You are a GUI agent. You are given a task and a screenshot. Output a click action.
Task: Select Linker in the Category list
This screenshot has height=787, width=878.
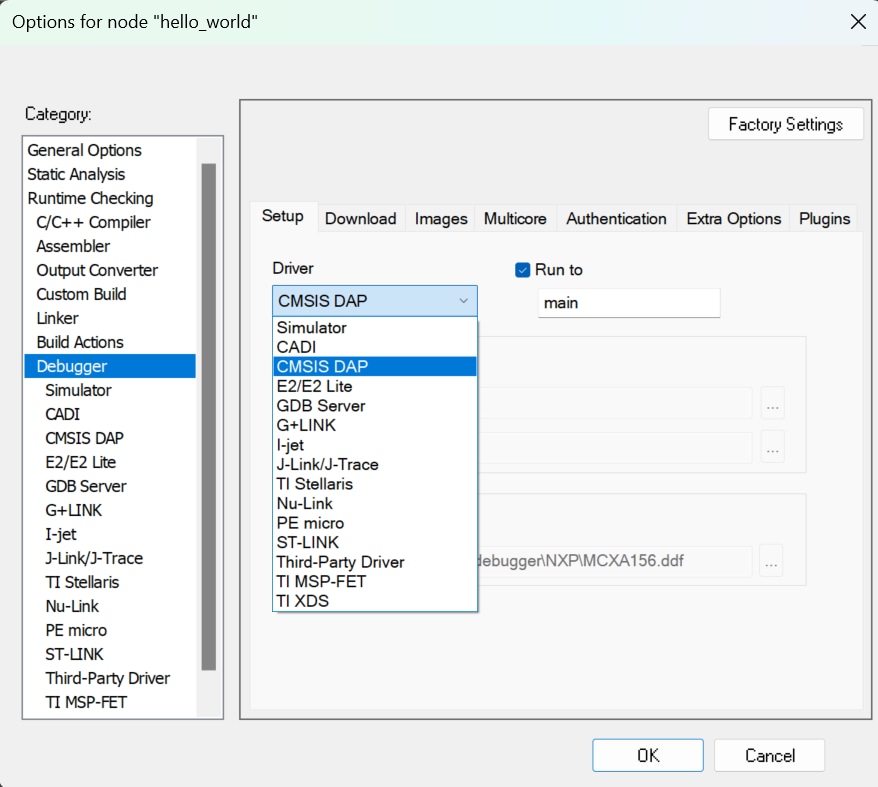(x=57, y=318)
